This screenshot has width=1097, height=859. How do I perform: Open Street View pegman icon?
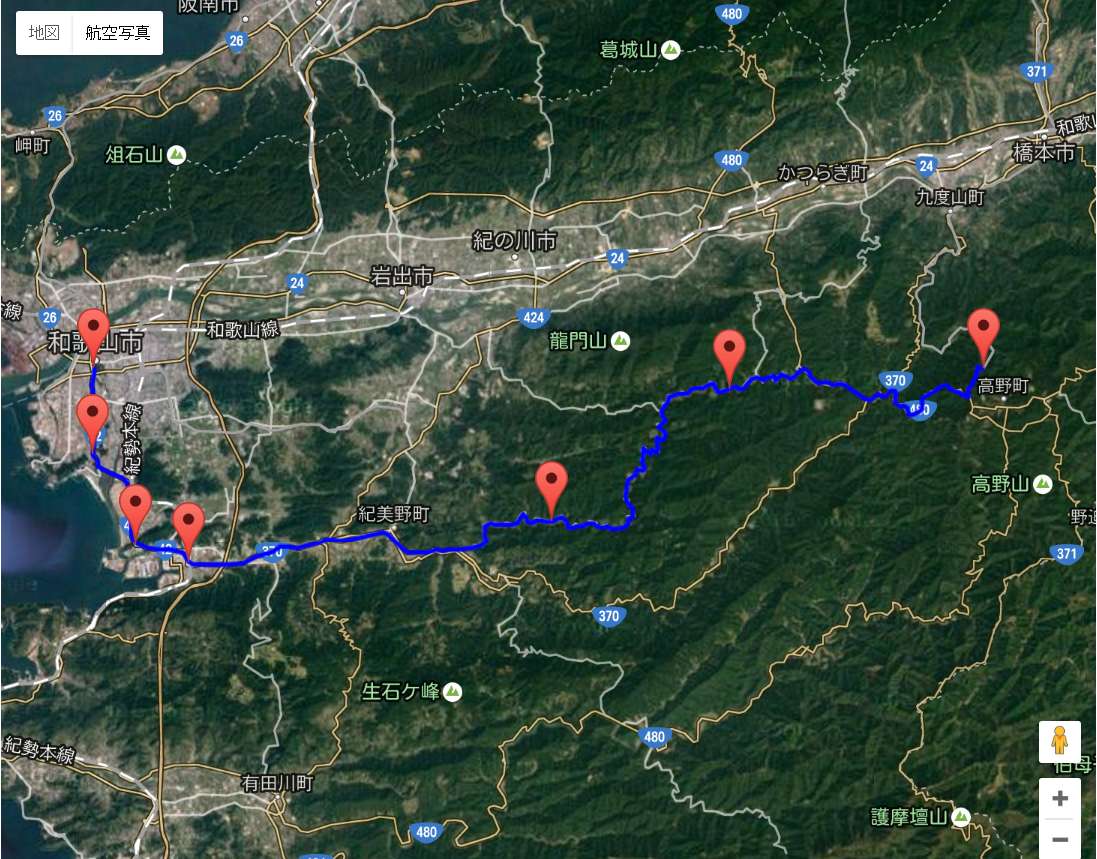click(x=1060, y=741)
